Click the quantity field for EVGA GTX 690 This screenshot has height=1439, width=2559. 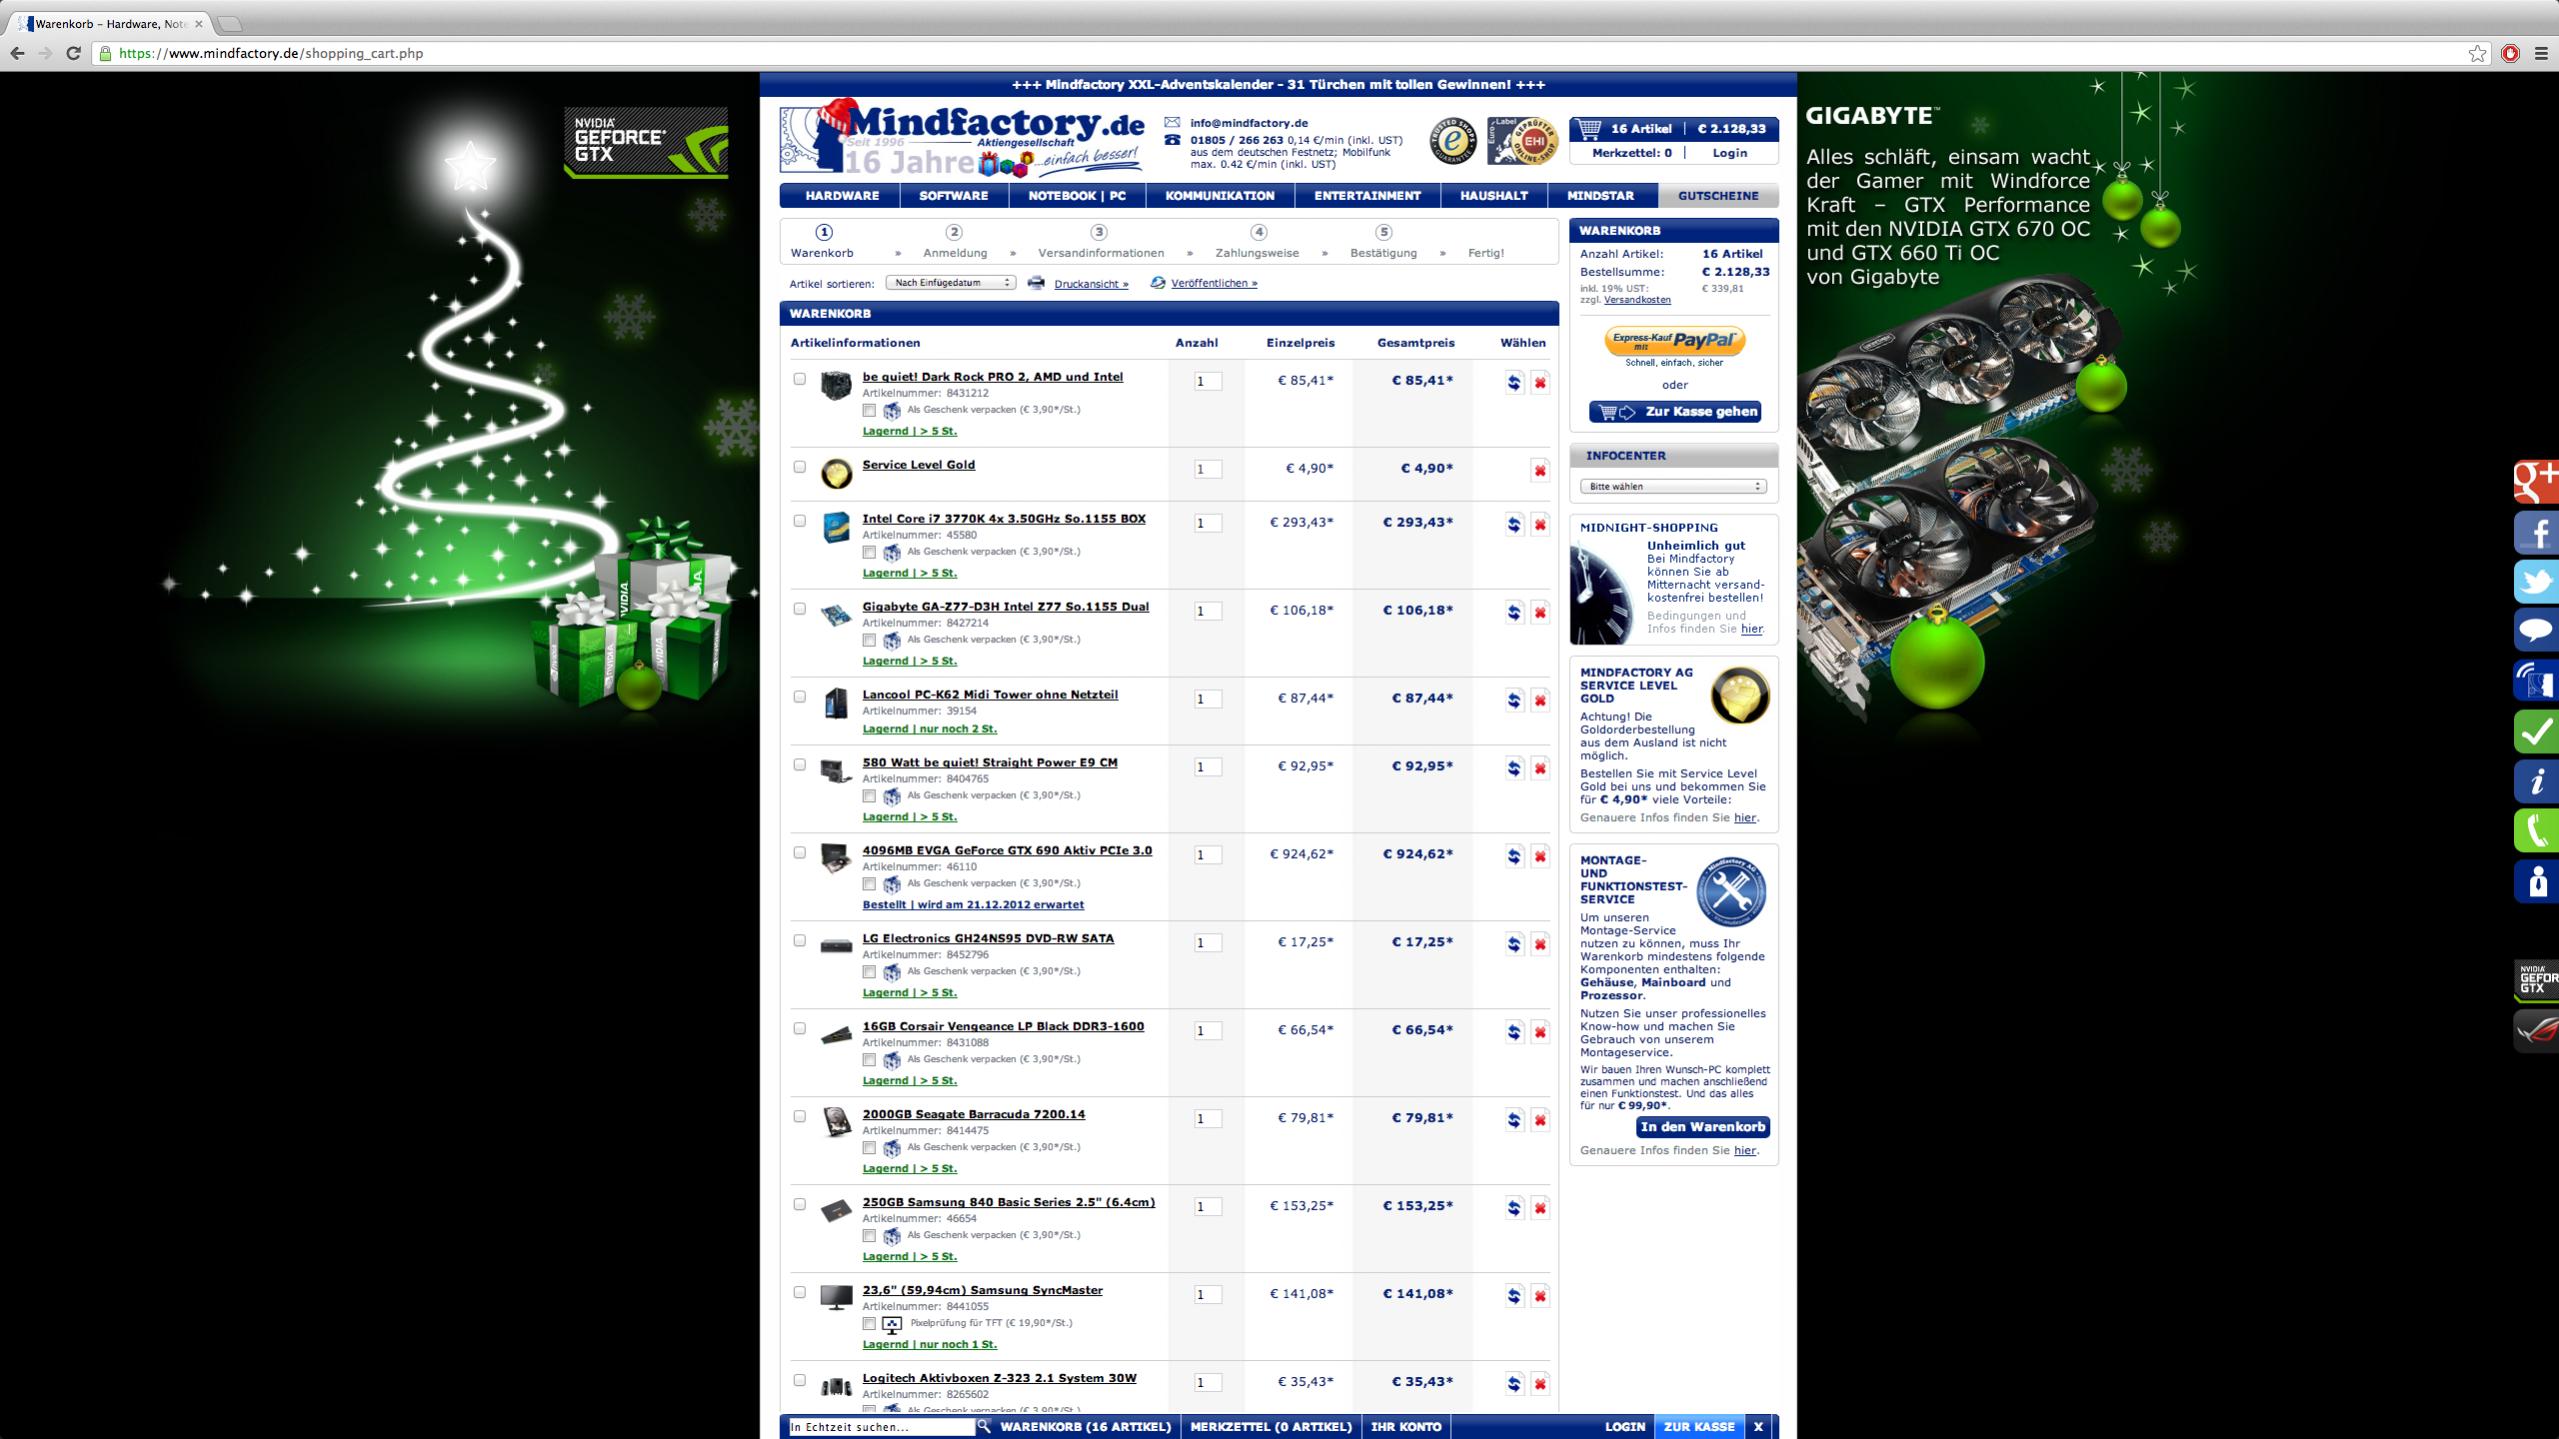1208,855
